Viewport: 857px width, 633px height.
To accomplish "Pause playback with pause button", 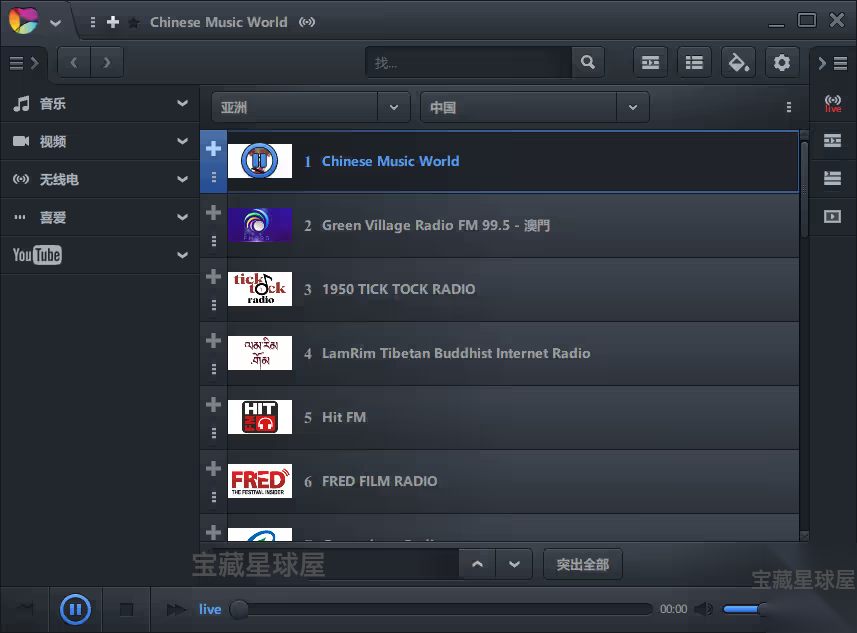I will [x=75, y=609].
